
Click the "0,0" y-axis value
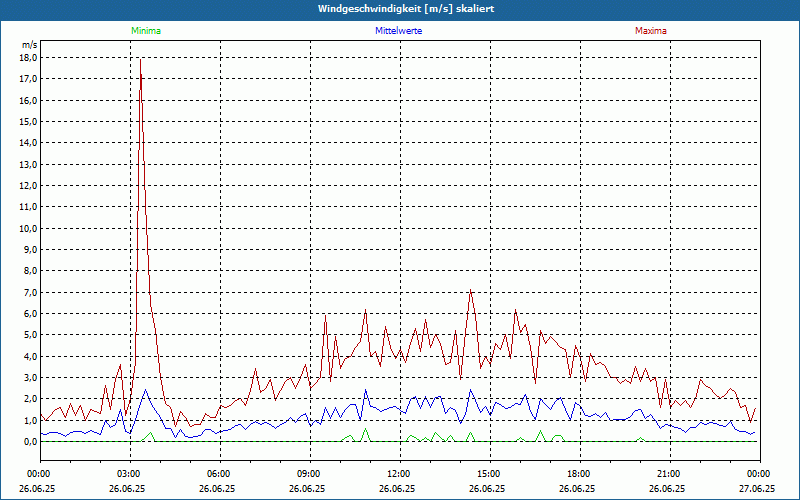coord(31,442)
